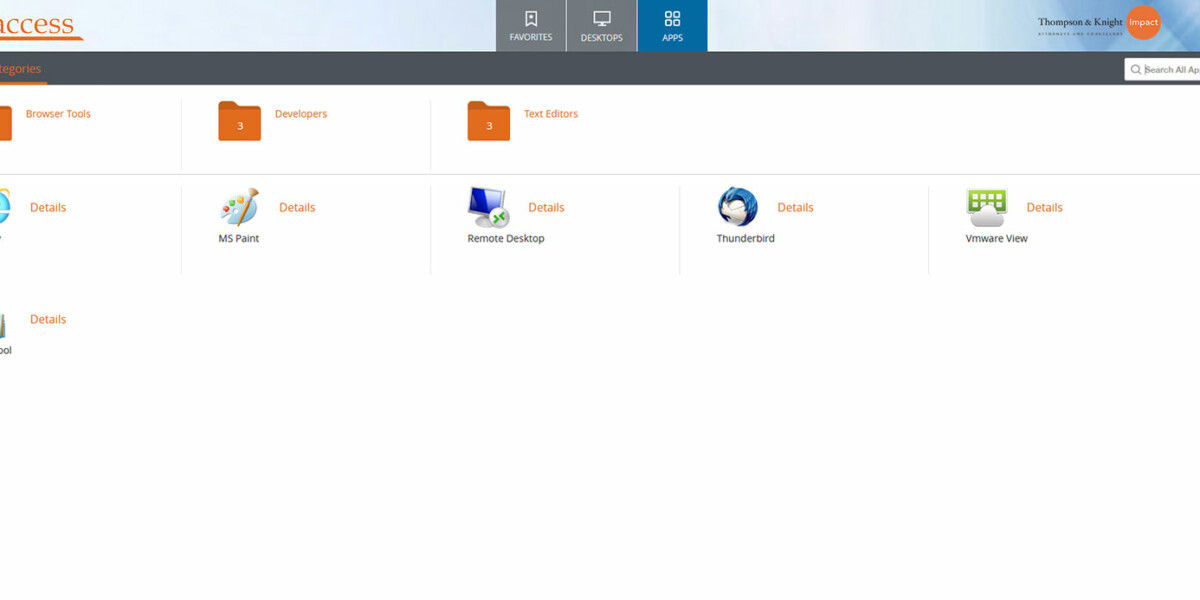Click the monitor icon above DESKTOPS

(x=601, y=17)
